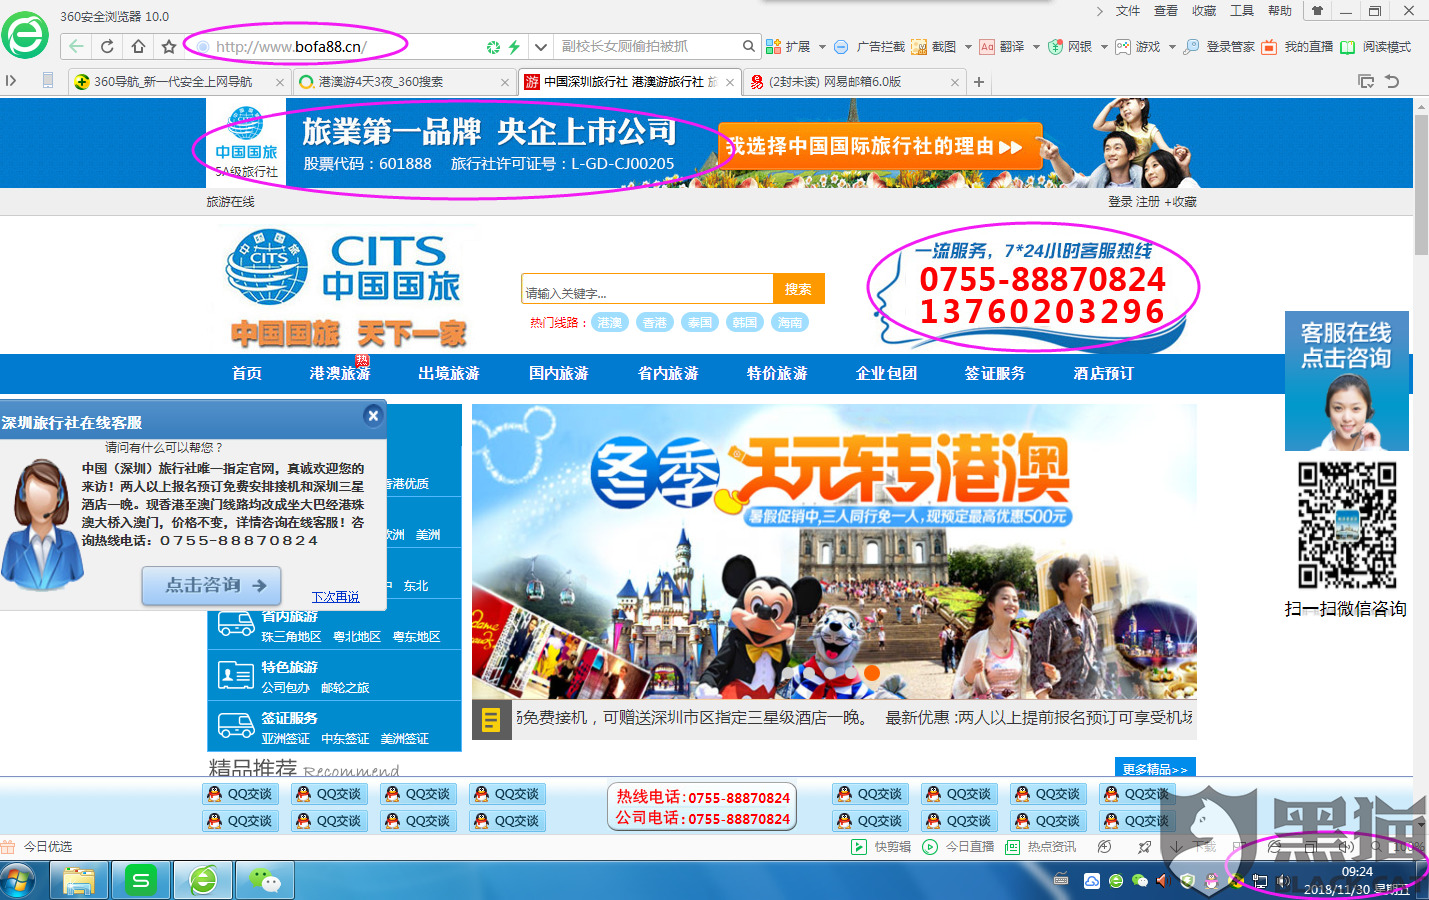Click 点击咨询 in the chat popup

tap(211, 585)
